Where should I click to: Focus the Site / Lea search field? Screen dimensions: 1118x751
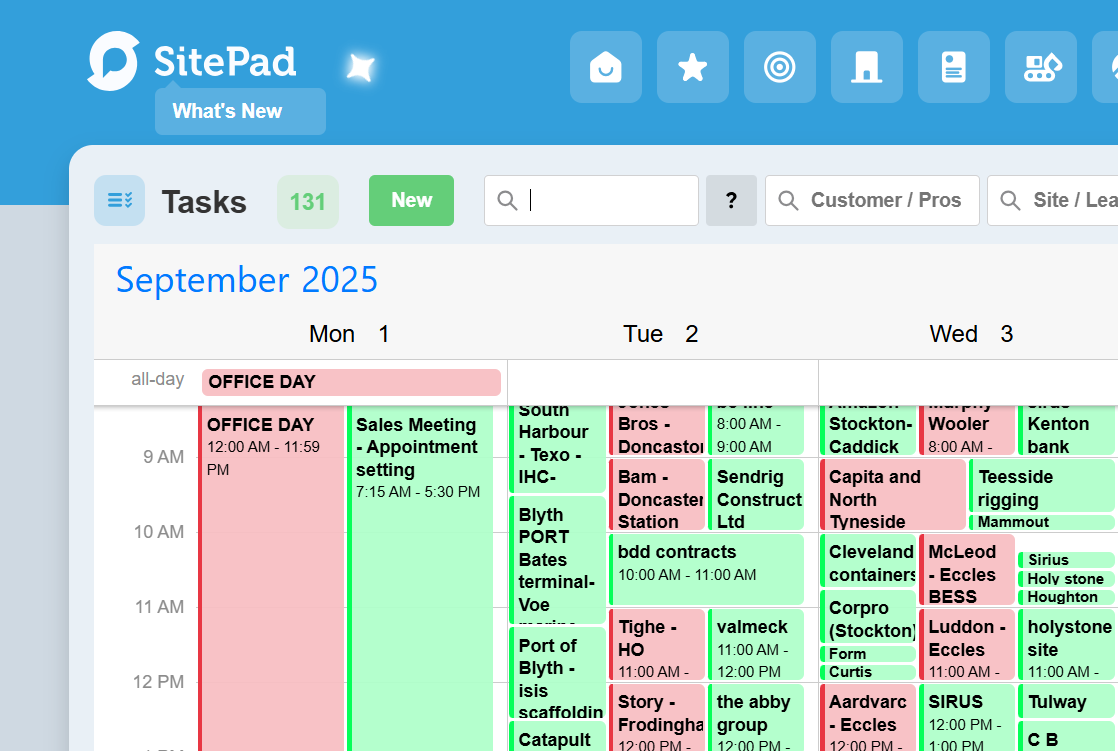(x=1053, y=200)
